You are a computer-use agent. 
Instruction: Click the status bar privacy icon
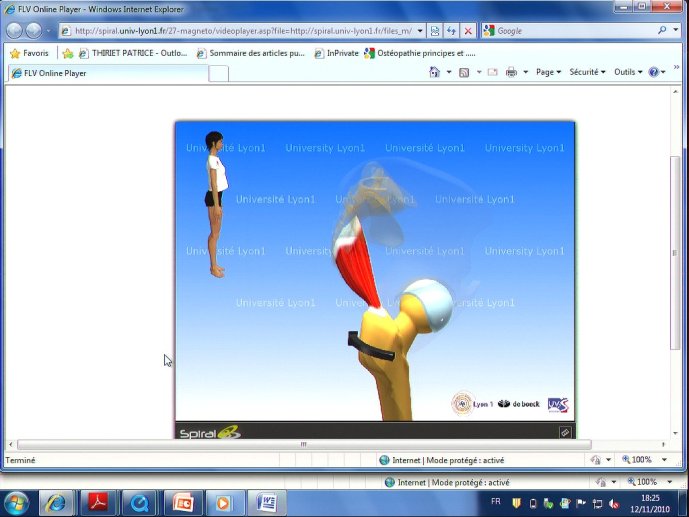tap(596, 460)
